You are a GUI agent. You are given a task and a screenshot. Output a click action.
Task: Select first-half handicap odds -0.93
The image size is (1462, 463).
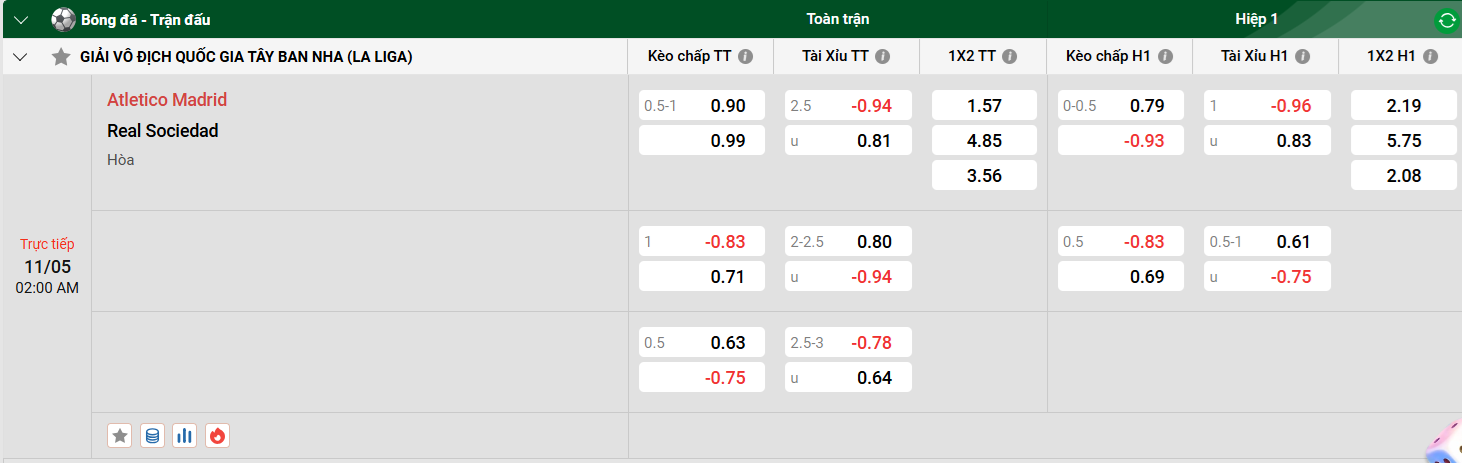coord(1121,140)
